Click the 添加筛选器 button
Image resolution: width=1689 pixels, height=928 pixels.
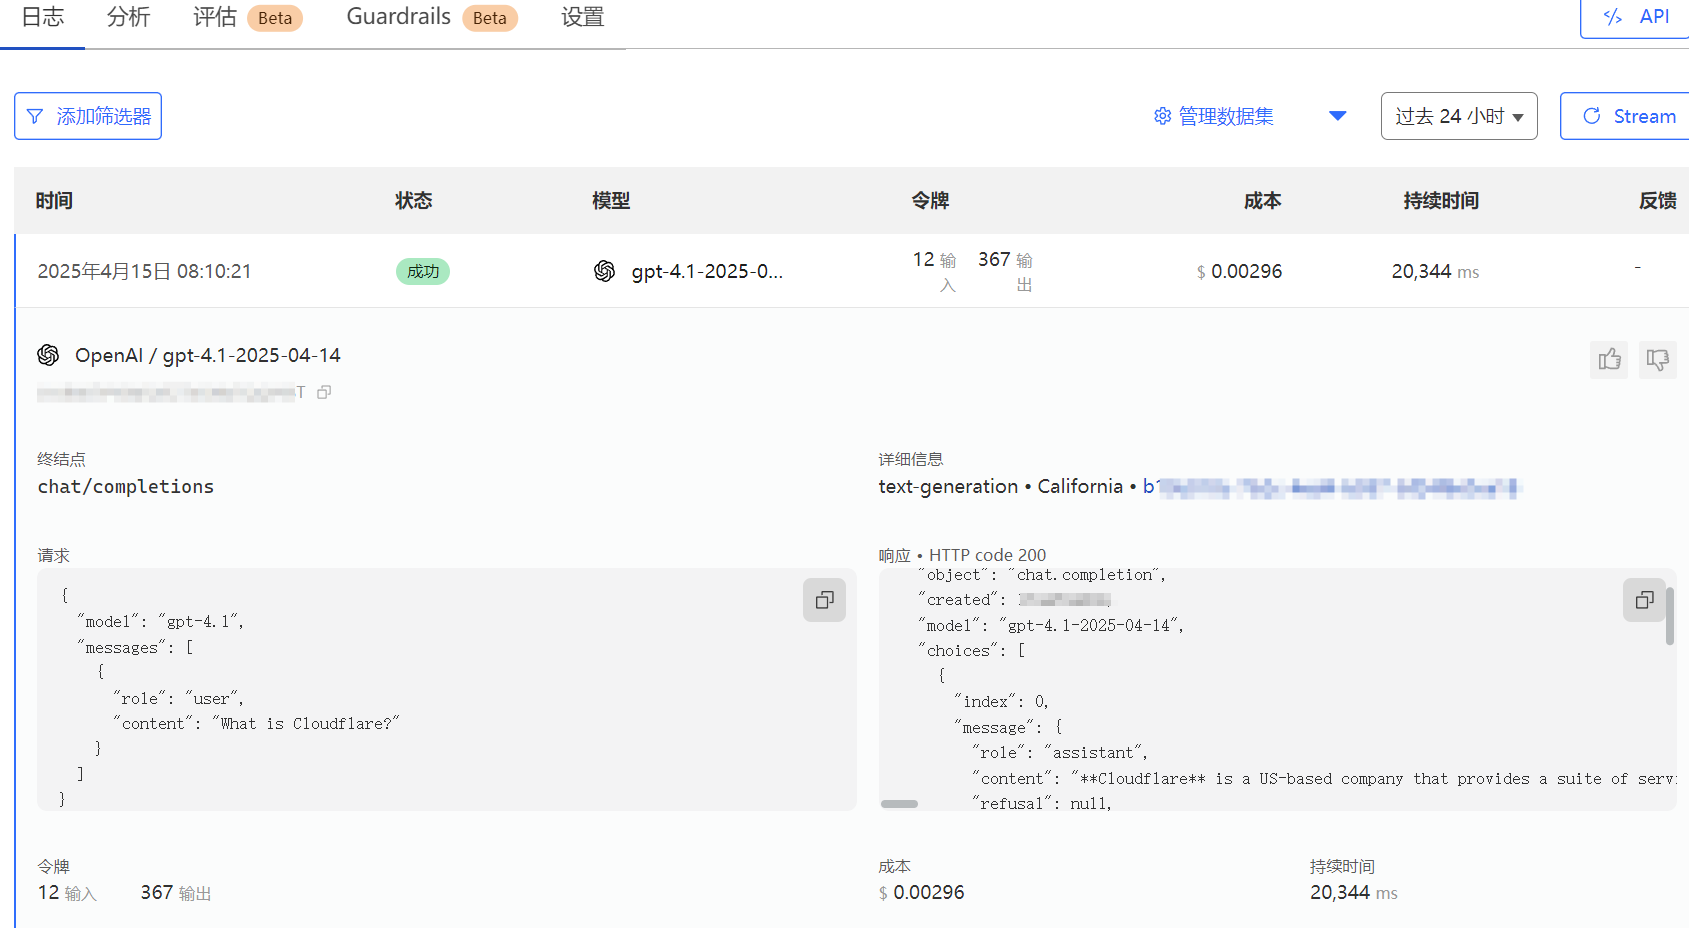coord(88,116)
